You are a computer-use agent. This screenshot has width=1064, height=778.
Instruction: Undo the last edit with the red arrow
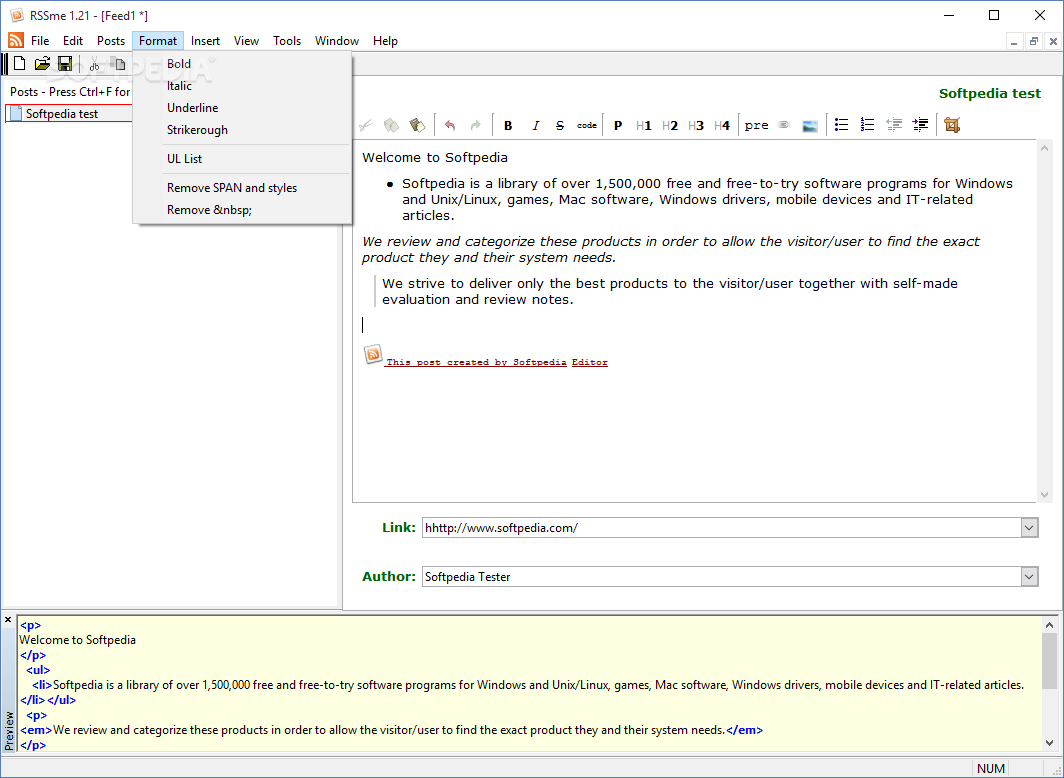tap(450, 125)
